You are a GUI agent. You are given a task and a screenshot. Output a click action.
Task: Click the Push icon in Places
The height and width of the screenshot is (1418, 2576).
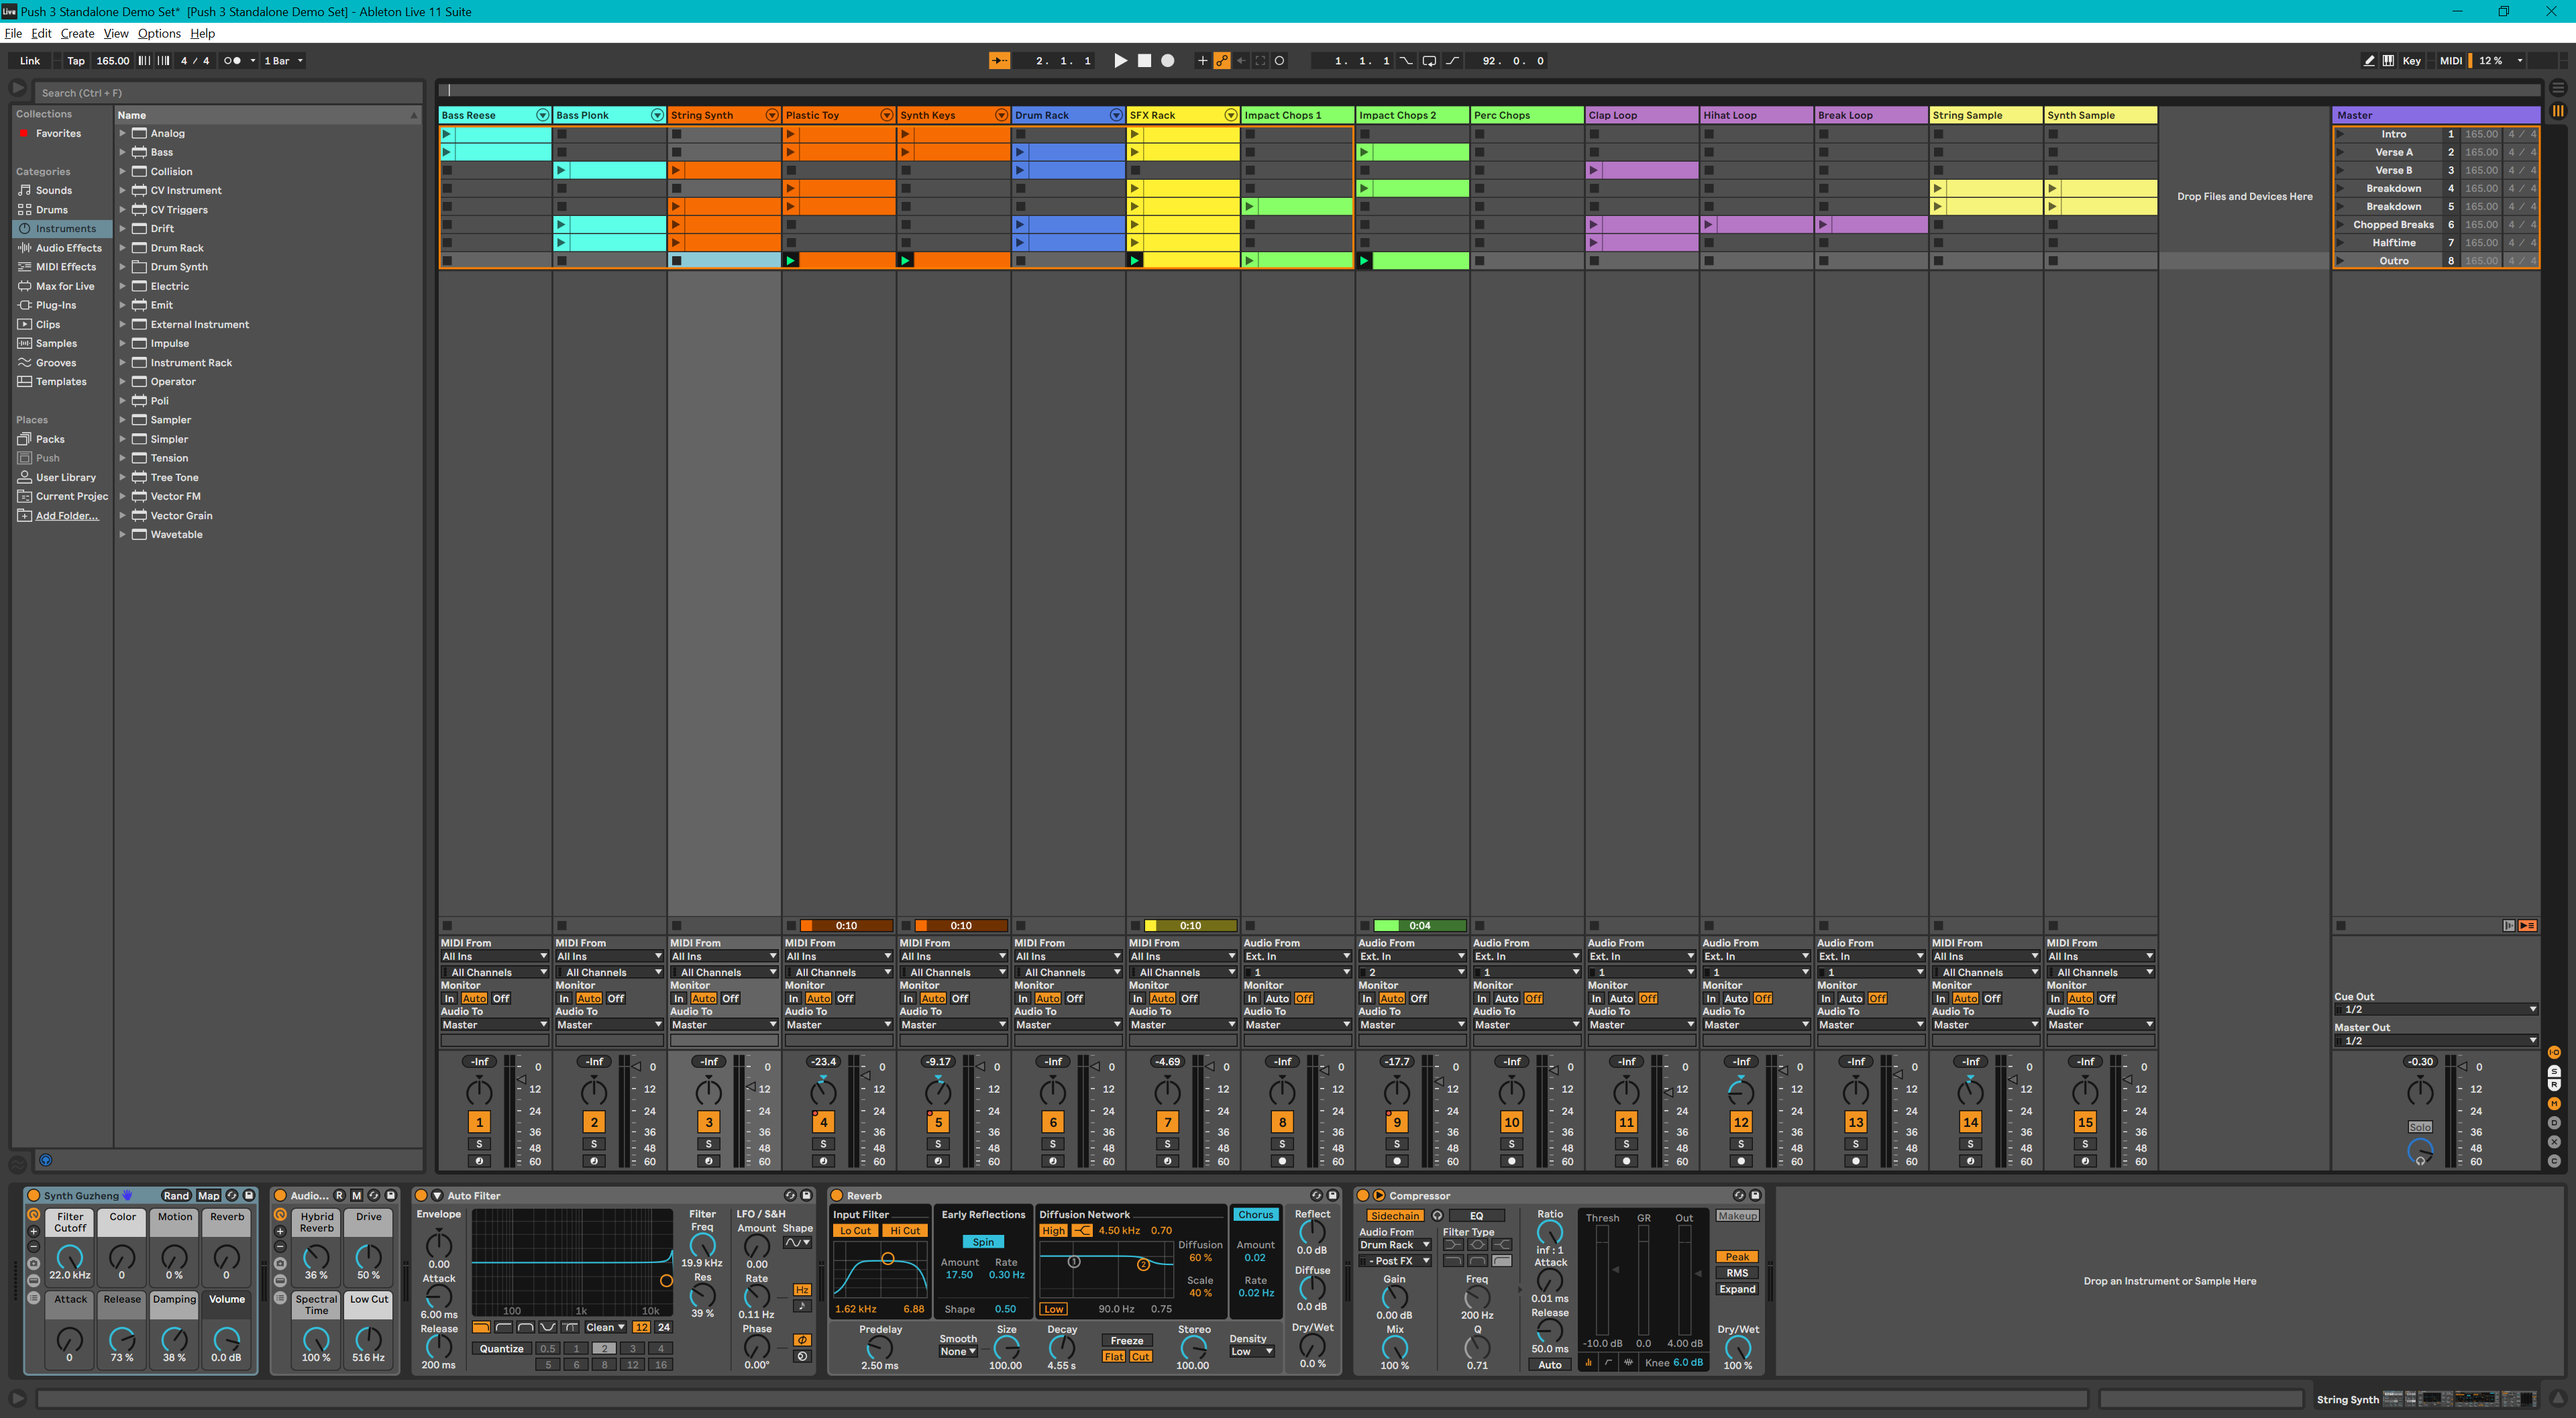click(25, 457)
